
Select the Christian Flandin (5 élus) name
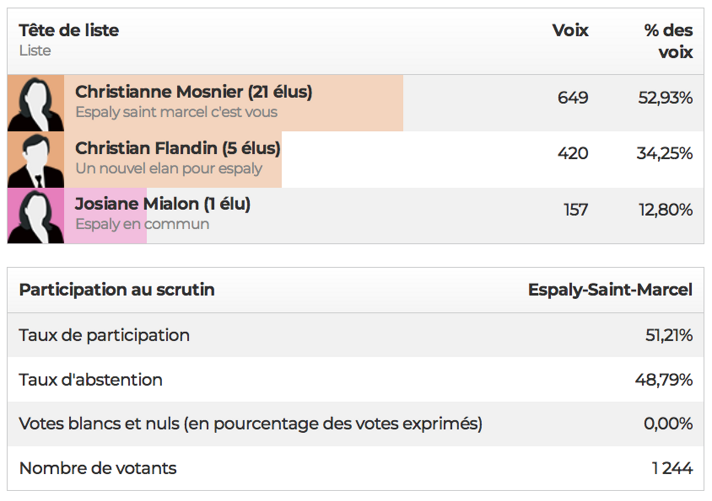click(x=178, y=148)
